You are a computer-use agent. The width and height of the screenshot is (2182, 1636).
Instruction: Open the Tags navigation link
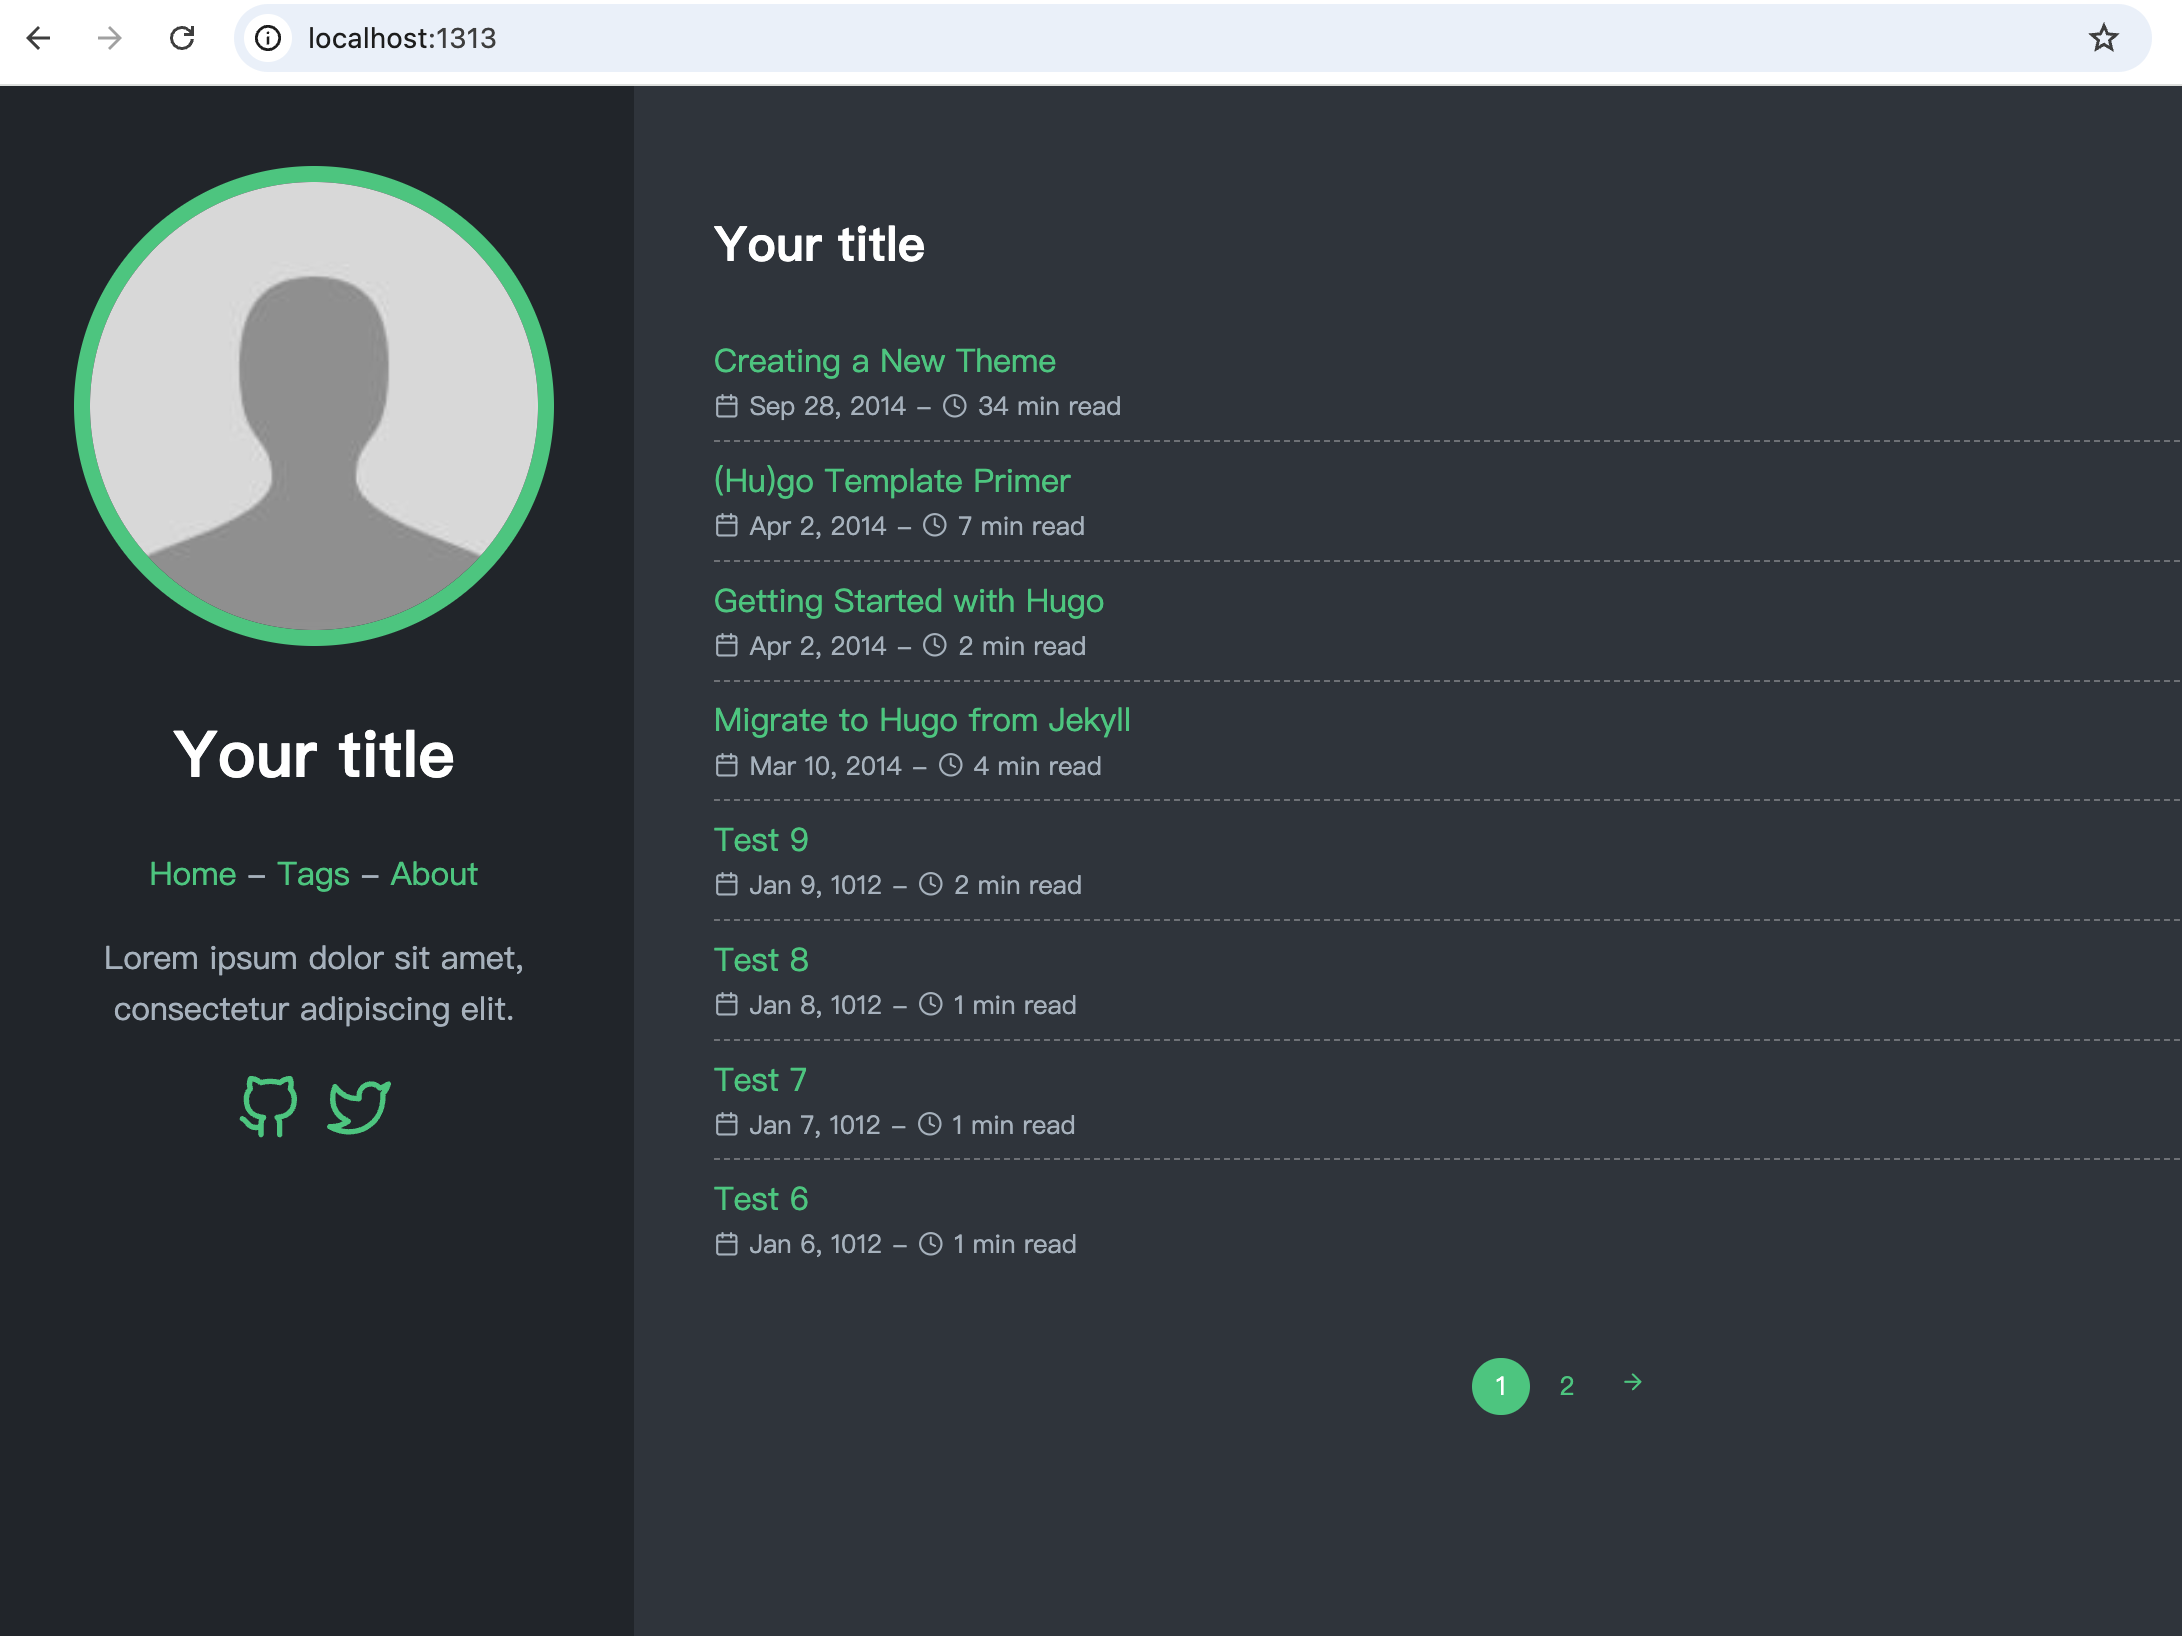pos(313,874)
